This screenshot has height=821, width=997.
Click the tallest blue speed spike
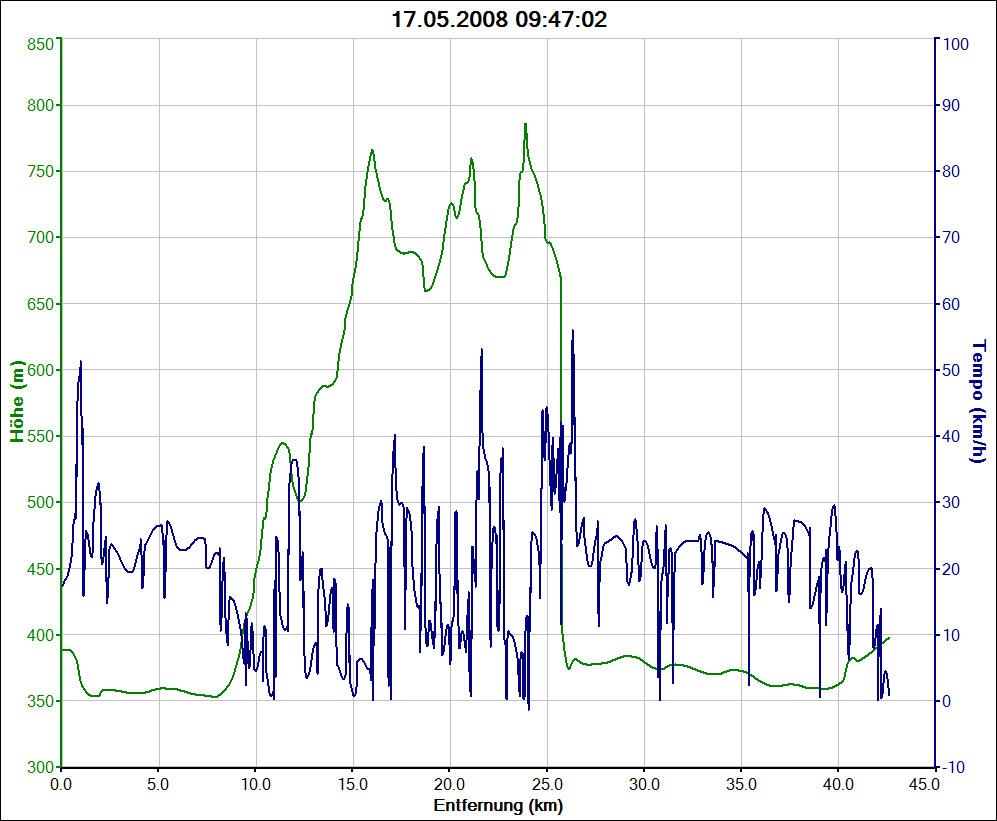[x=573, y=331]
